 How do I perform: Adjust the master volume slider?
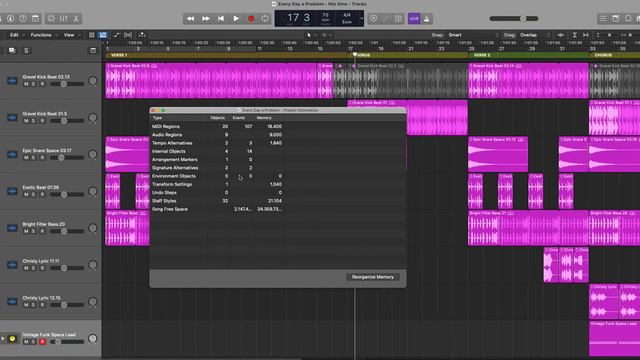[x=514, y=19]
